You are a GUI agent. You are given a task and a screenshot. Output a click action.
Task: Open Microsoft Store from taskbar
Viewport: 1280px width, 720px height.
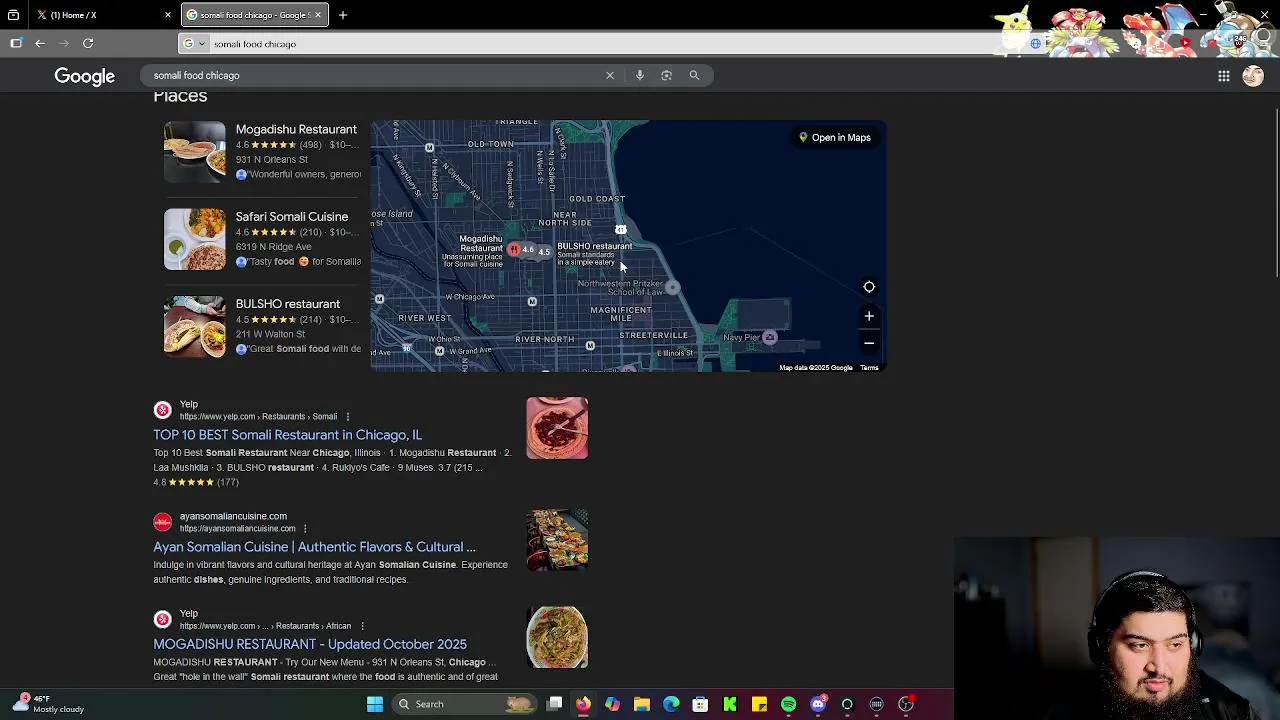[x=700, y=704]
